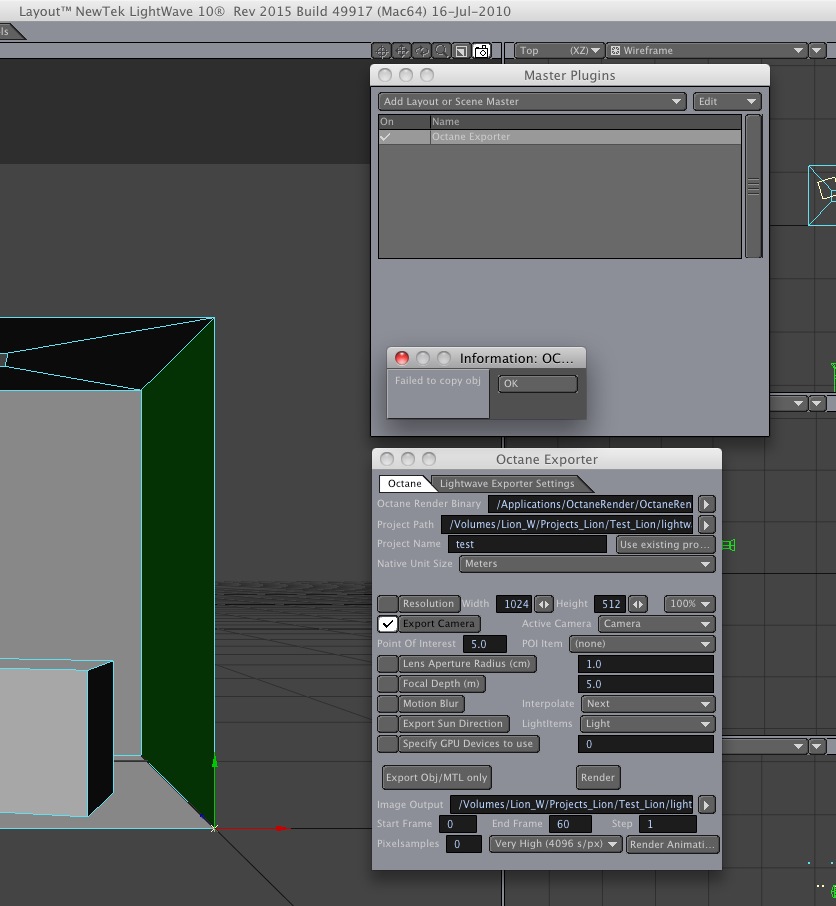Click the camera view icon in viewport header

coord(481,51)
